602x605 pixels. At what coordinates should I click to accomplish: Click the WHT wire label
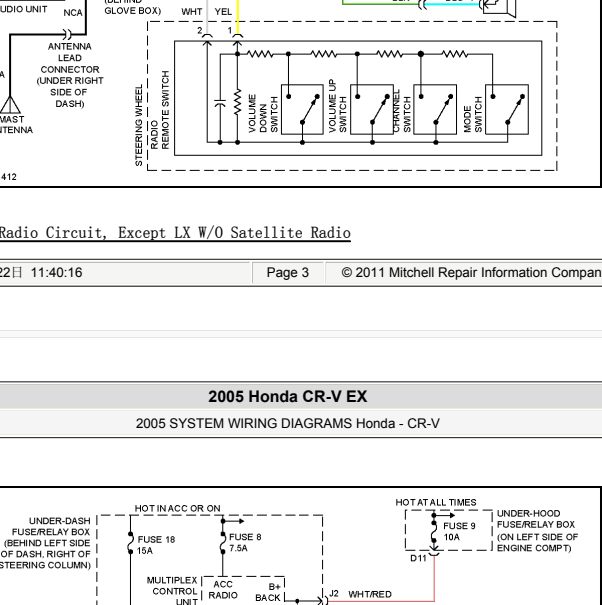(192, 12)
